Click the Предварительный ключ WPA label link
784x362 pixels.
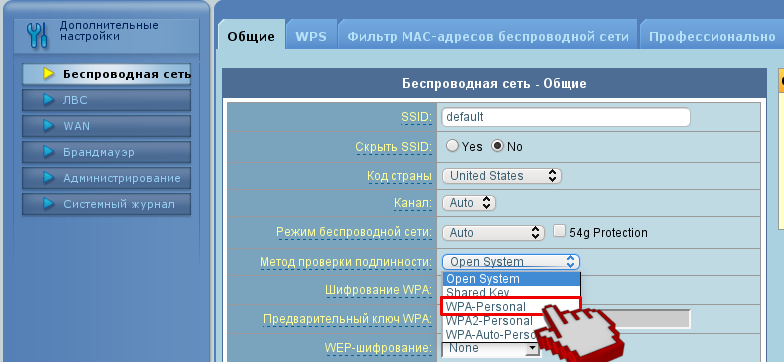point(348,319)
